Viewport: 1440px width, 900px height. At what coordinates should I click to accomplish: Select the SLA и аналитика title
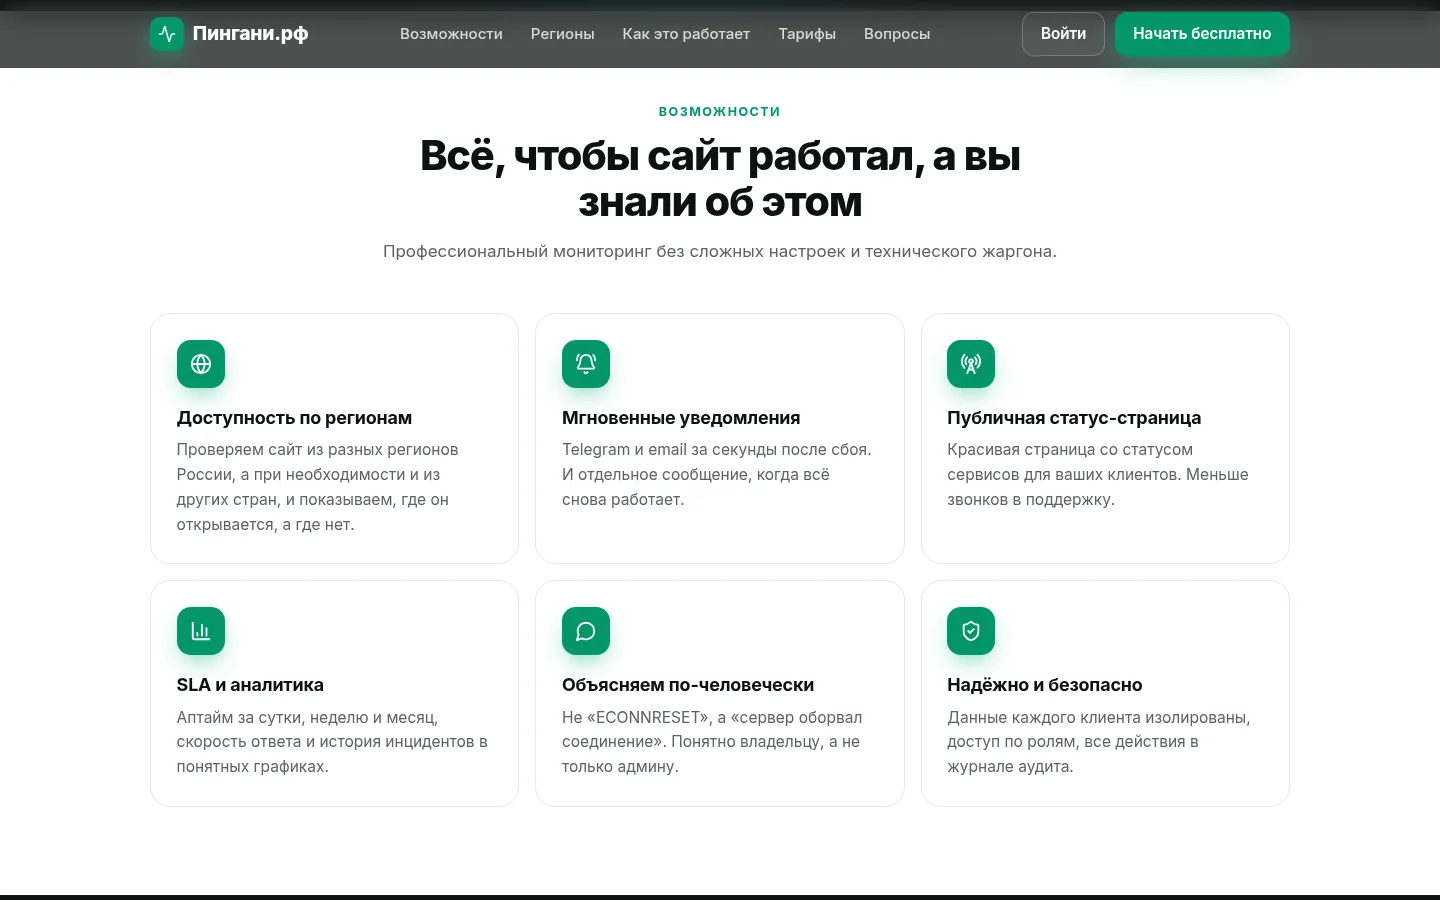[250, 685]
